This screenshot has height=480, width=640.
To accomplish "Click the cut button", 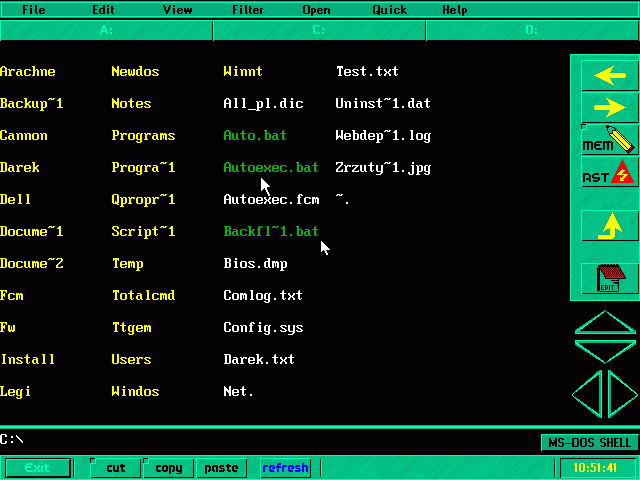I will [116, 468].
